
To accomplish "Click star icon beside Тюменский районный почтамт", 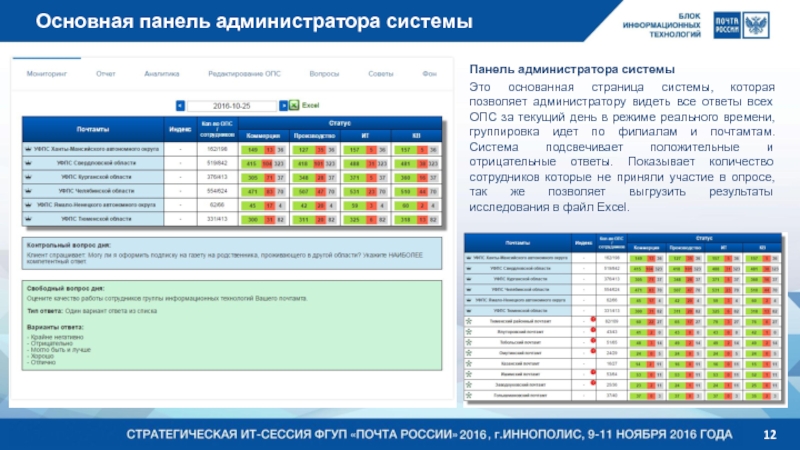I will point(468,321).
